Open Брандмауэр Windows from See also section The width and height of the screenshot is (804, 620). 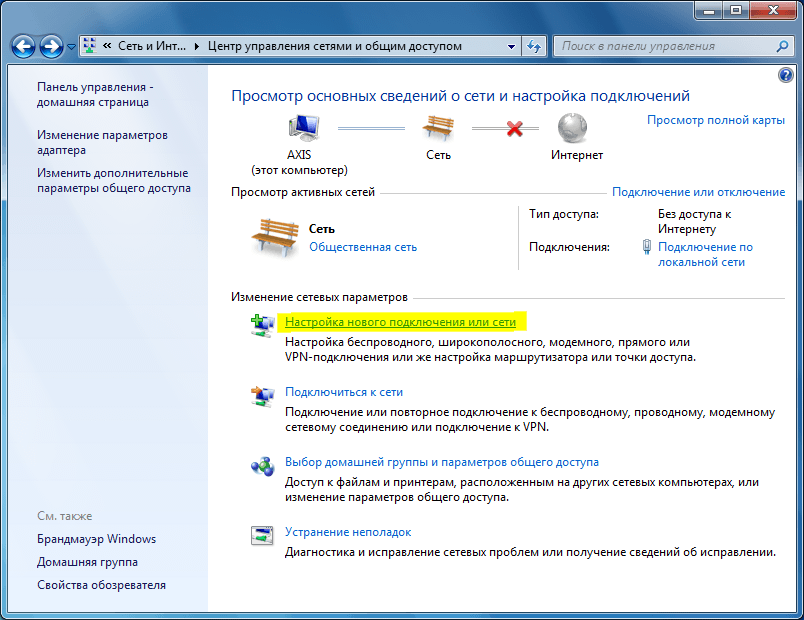[x=96, y=539]
